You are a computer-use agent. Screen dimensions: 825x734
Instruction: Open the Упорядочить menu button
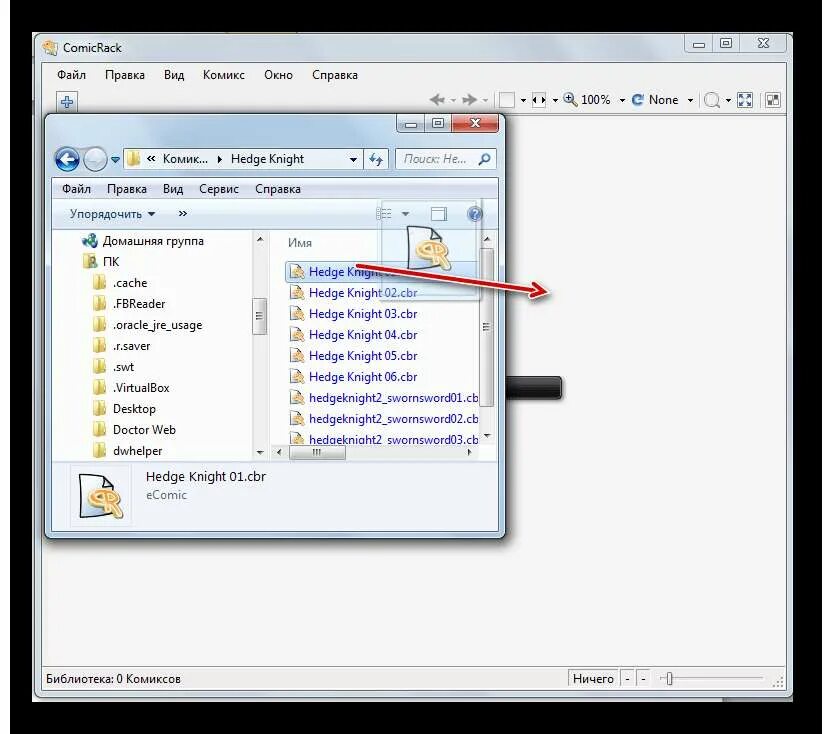[x=112, y=214]
